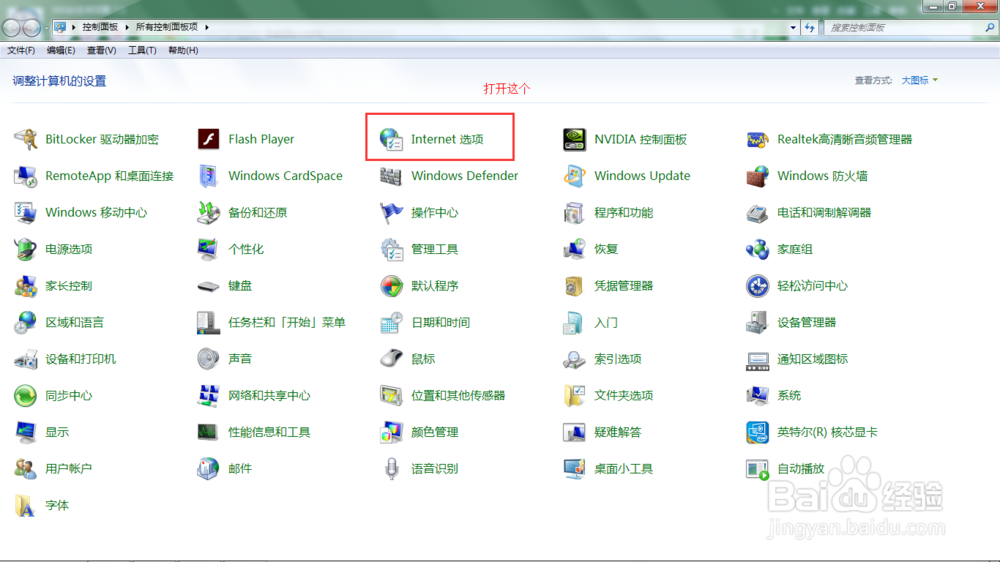Viewport: 1000px width, 562px height.
Task: Expand arrow after 控制面板 in breadcrumb
Action: tap(127, 27)
